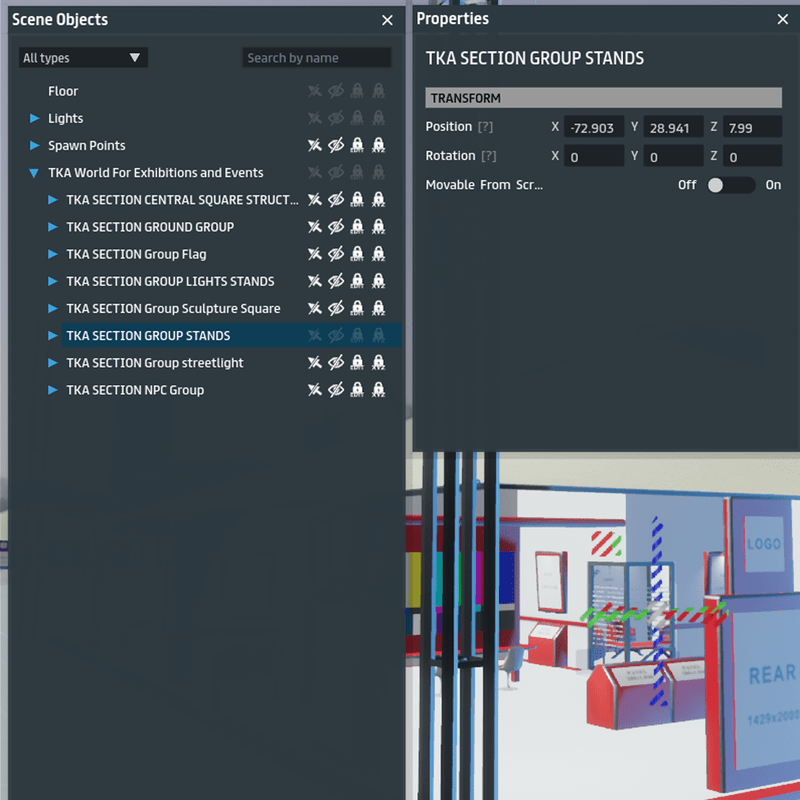800x800 pixels.
Task: Click the edit lock icon for TKA SECTION Group Sculpture Square
Action: click(x=357, y=309)
